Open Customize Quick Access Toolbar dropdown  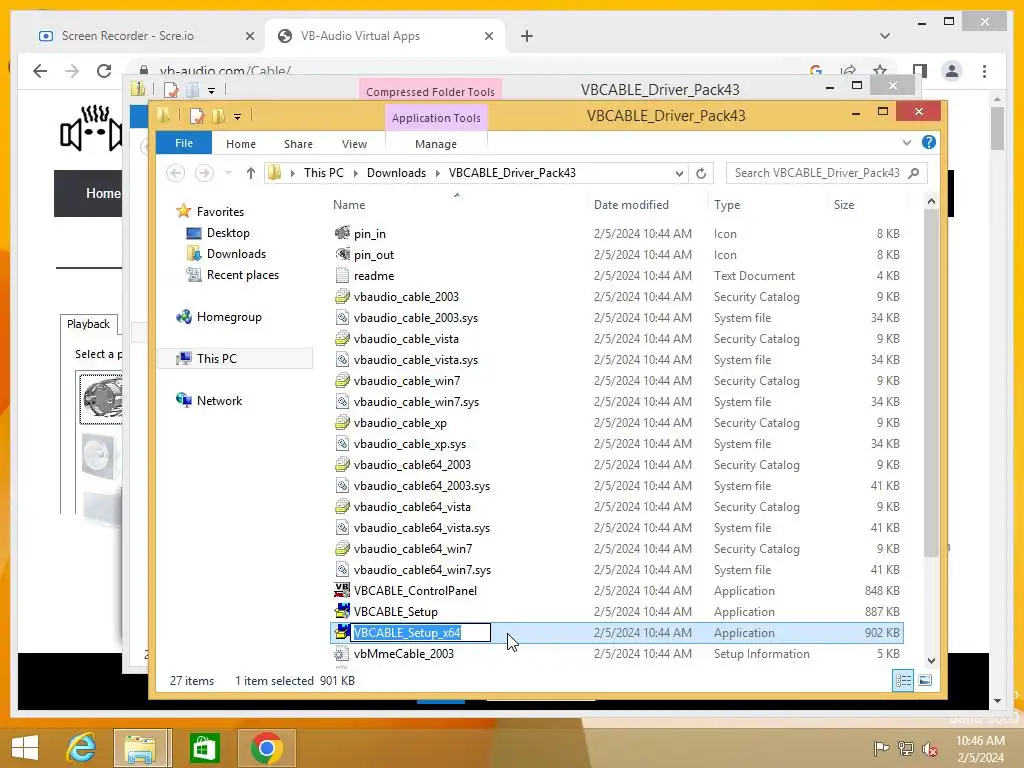(x=237, y=117)
